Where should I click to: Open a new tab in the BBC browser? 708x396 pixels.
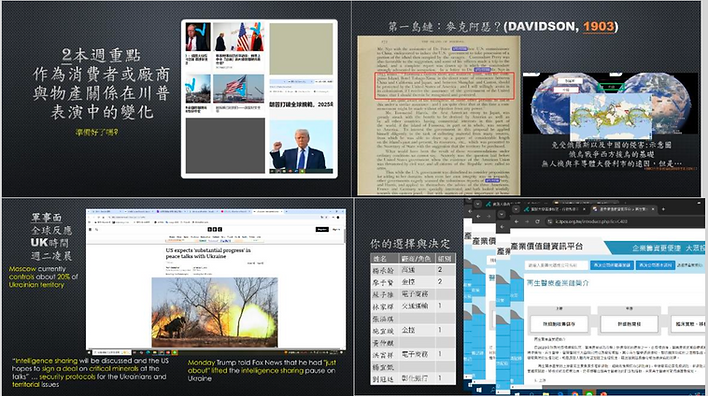coord(286,211)
